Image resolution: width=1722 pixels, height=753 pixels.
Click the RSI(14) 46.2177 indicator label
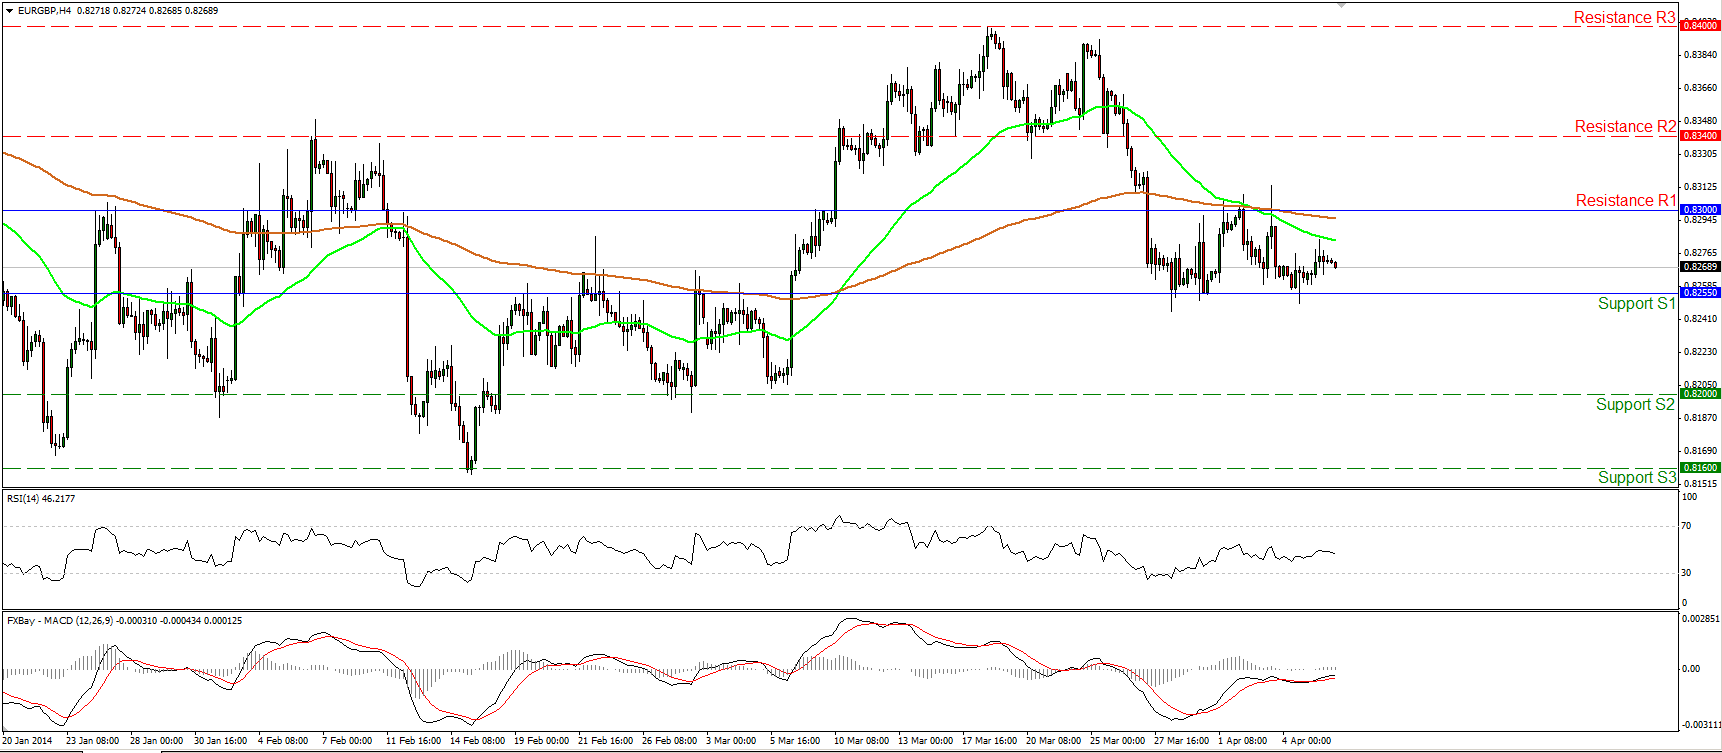click(x=41, y=499)
